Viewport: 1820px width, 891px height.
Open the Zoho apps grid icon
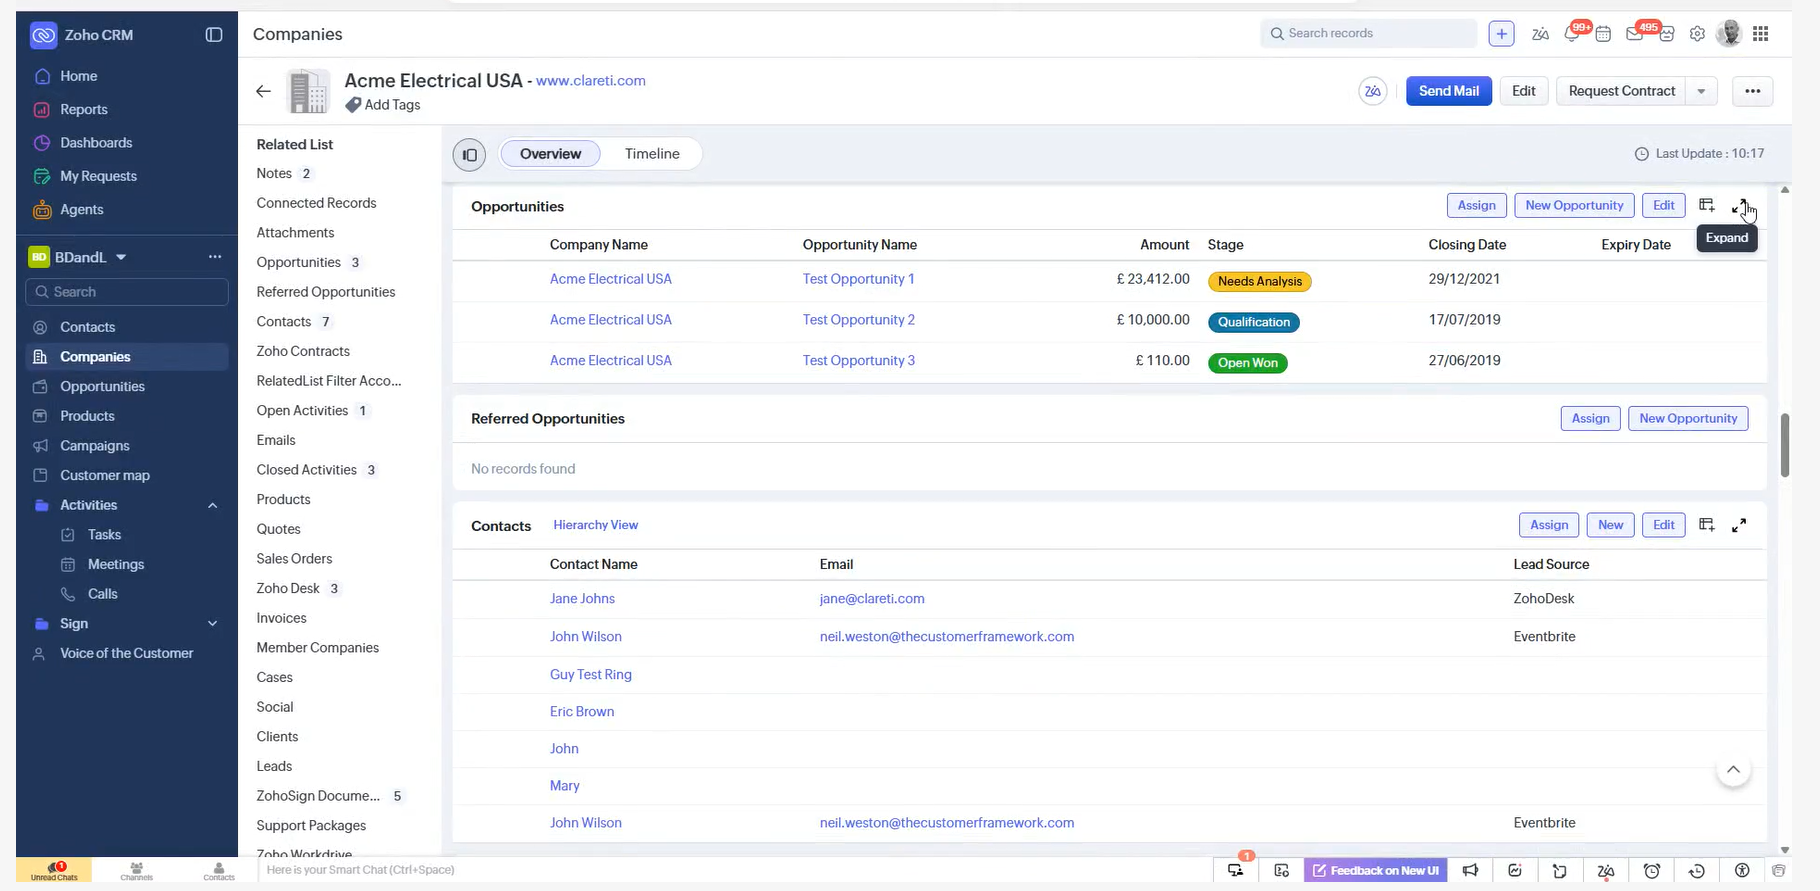click(x=1761, y=34)
